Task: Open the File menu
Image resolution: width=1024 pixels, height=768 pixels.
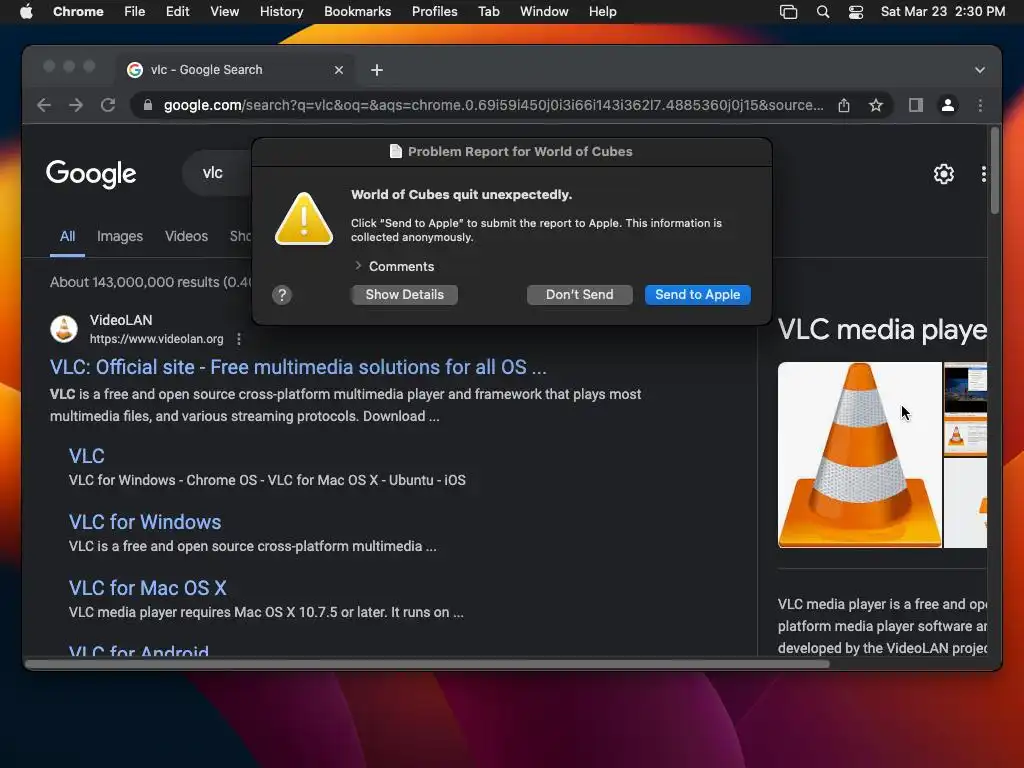Action: coord(135,12)
